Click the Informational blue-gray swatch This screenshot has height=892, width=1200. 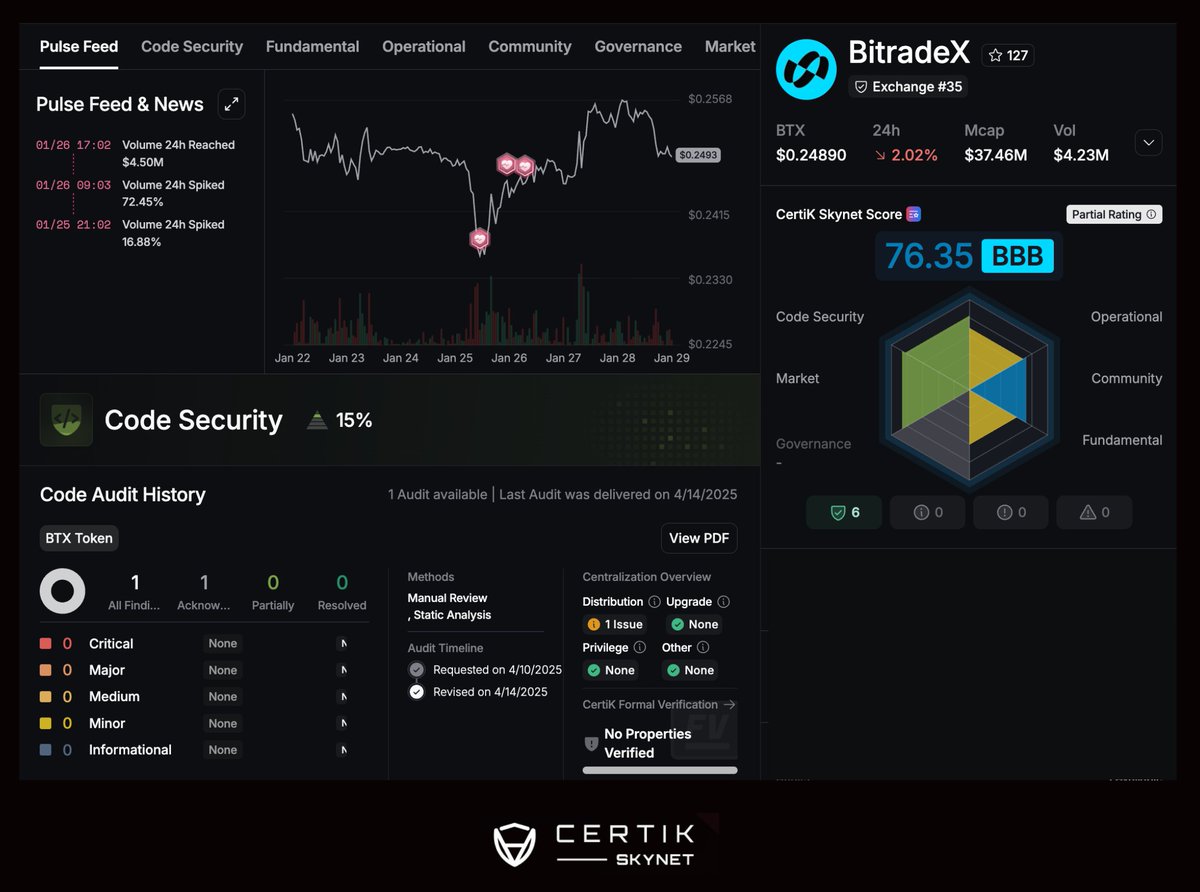(x=46, y=750)
